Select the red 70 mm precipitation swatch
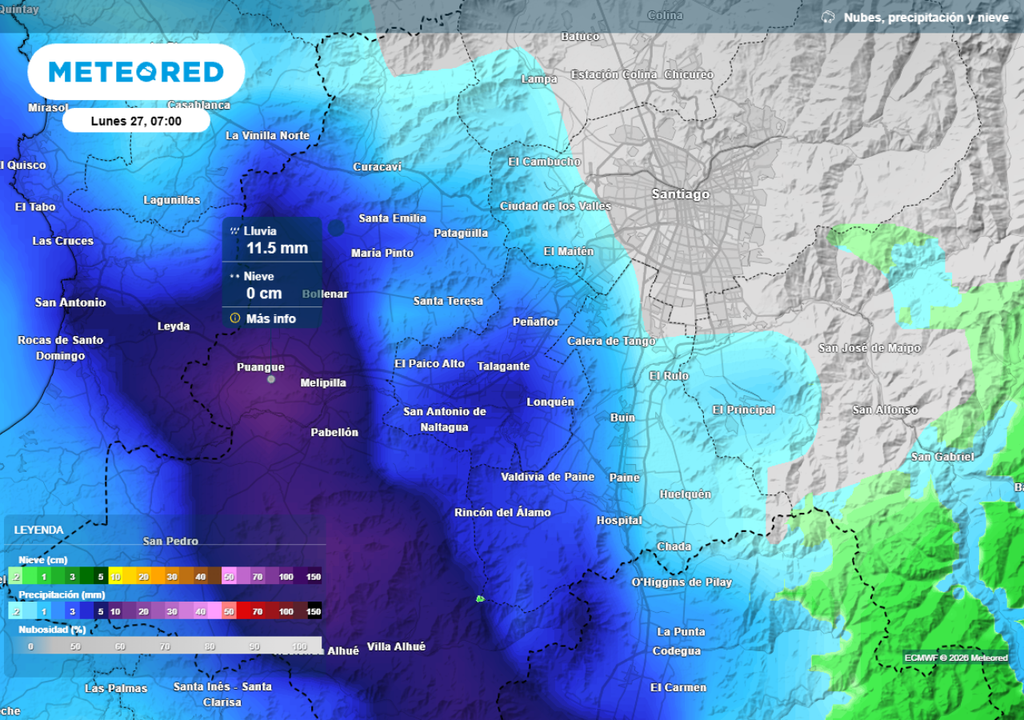The image size is (1024, 720). pos(257,612)
